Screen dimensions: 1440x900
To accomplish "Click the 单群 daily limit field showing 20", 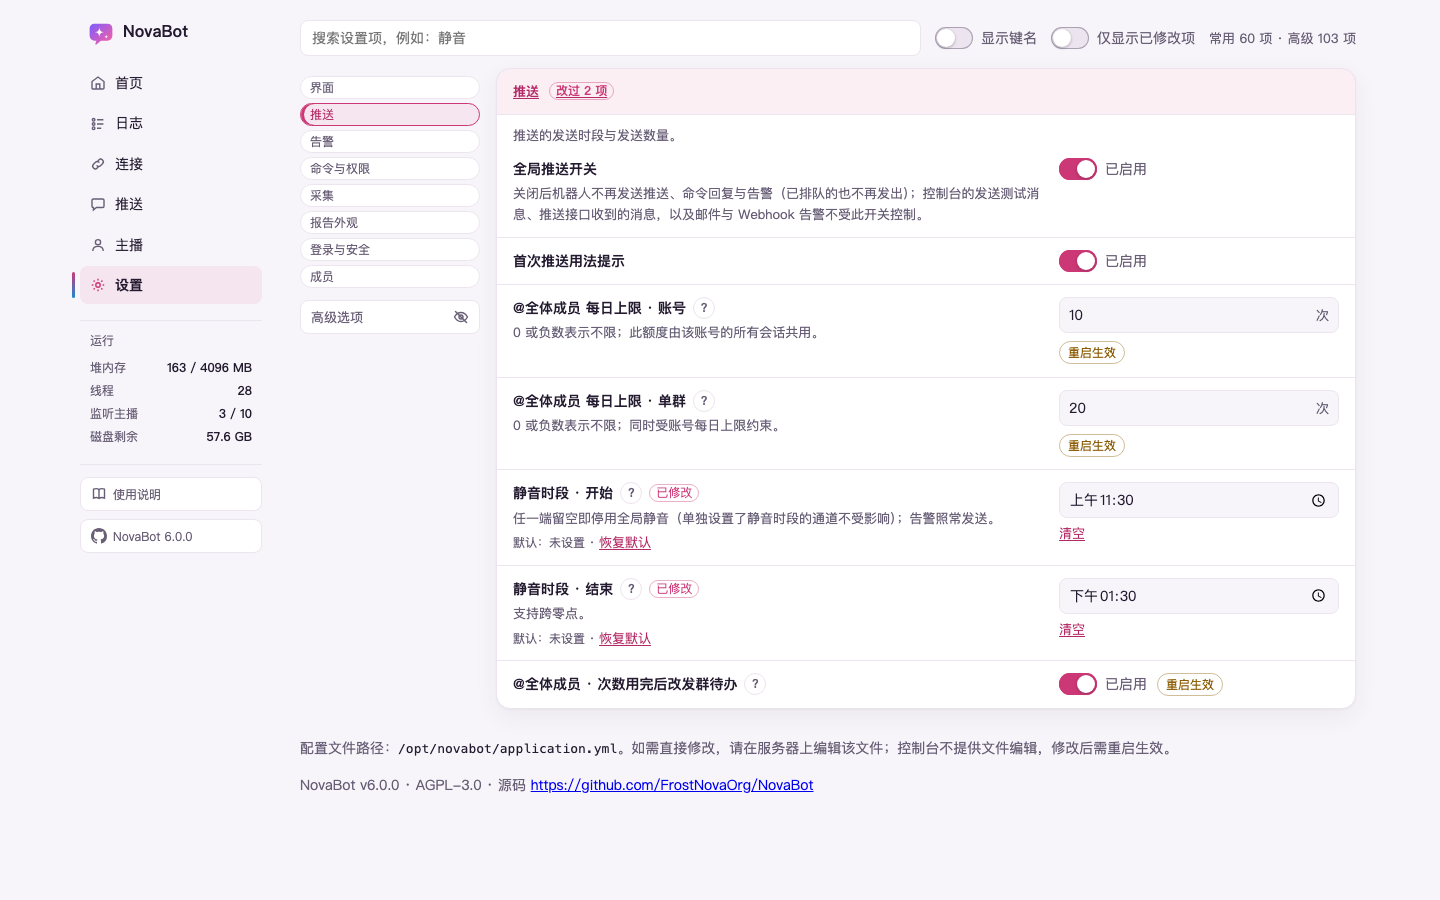I will (1199, 408).
